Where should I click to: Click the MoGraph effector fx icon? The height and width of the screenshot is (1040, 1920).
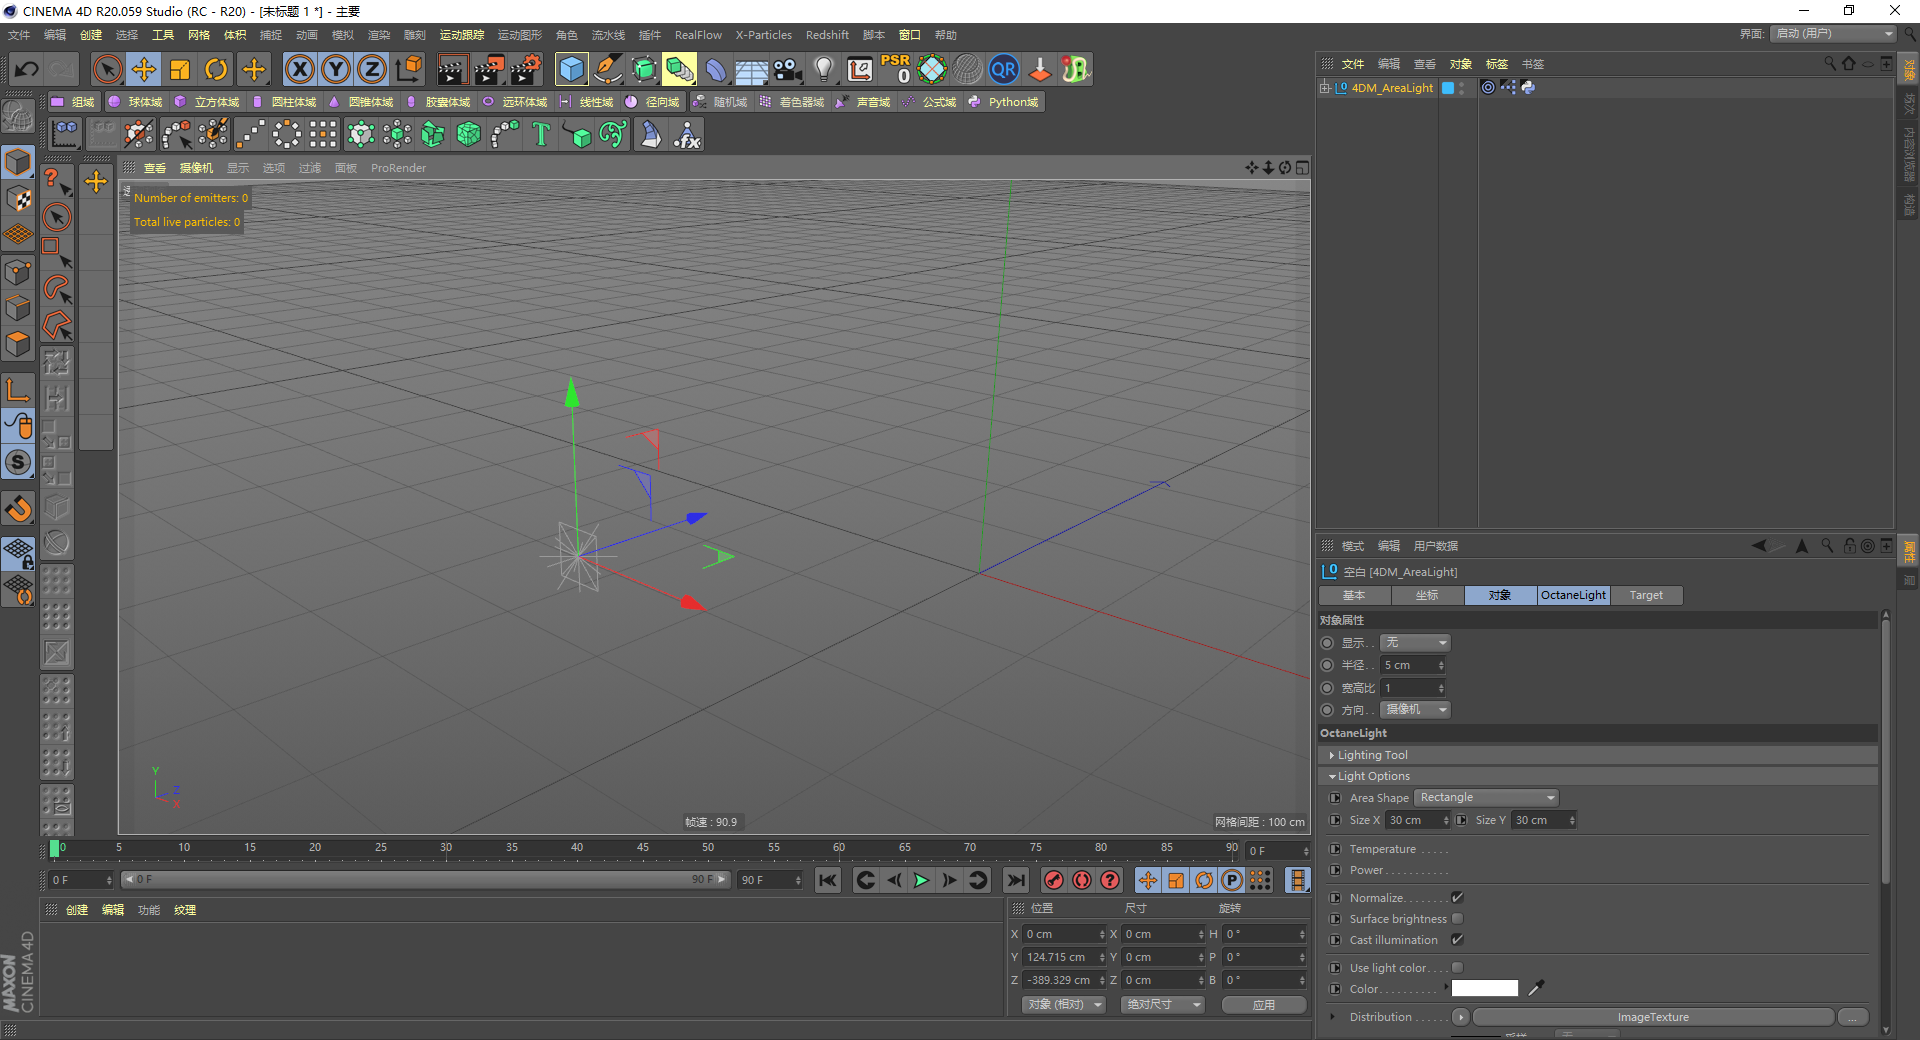coord(687,134)
